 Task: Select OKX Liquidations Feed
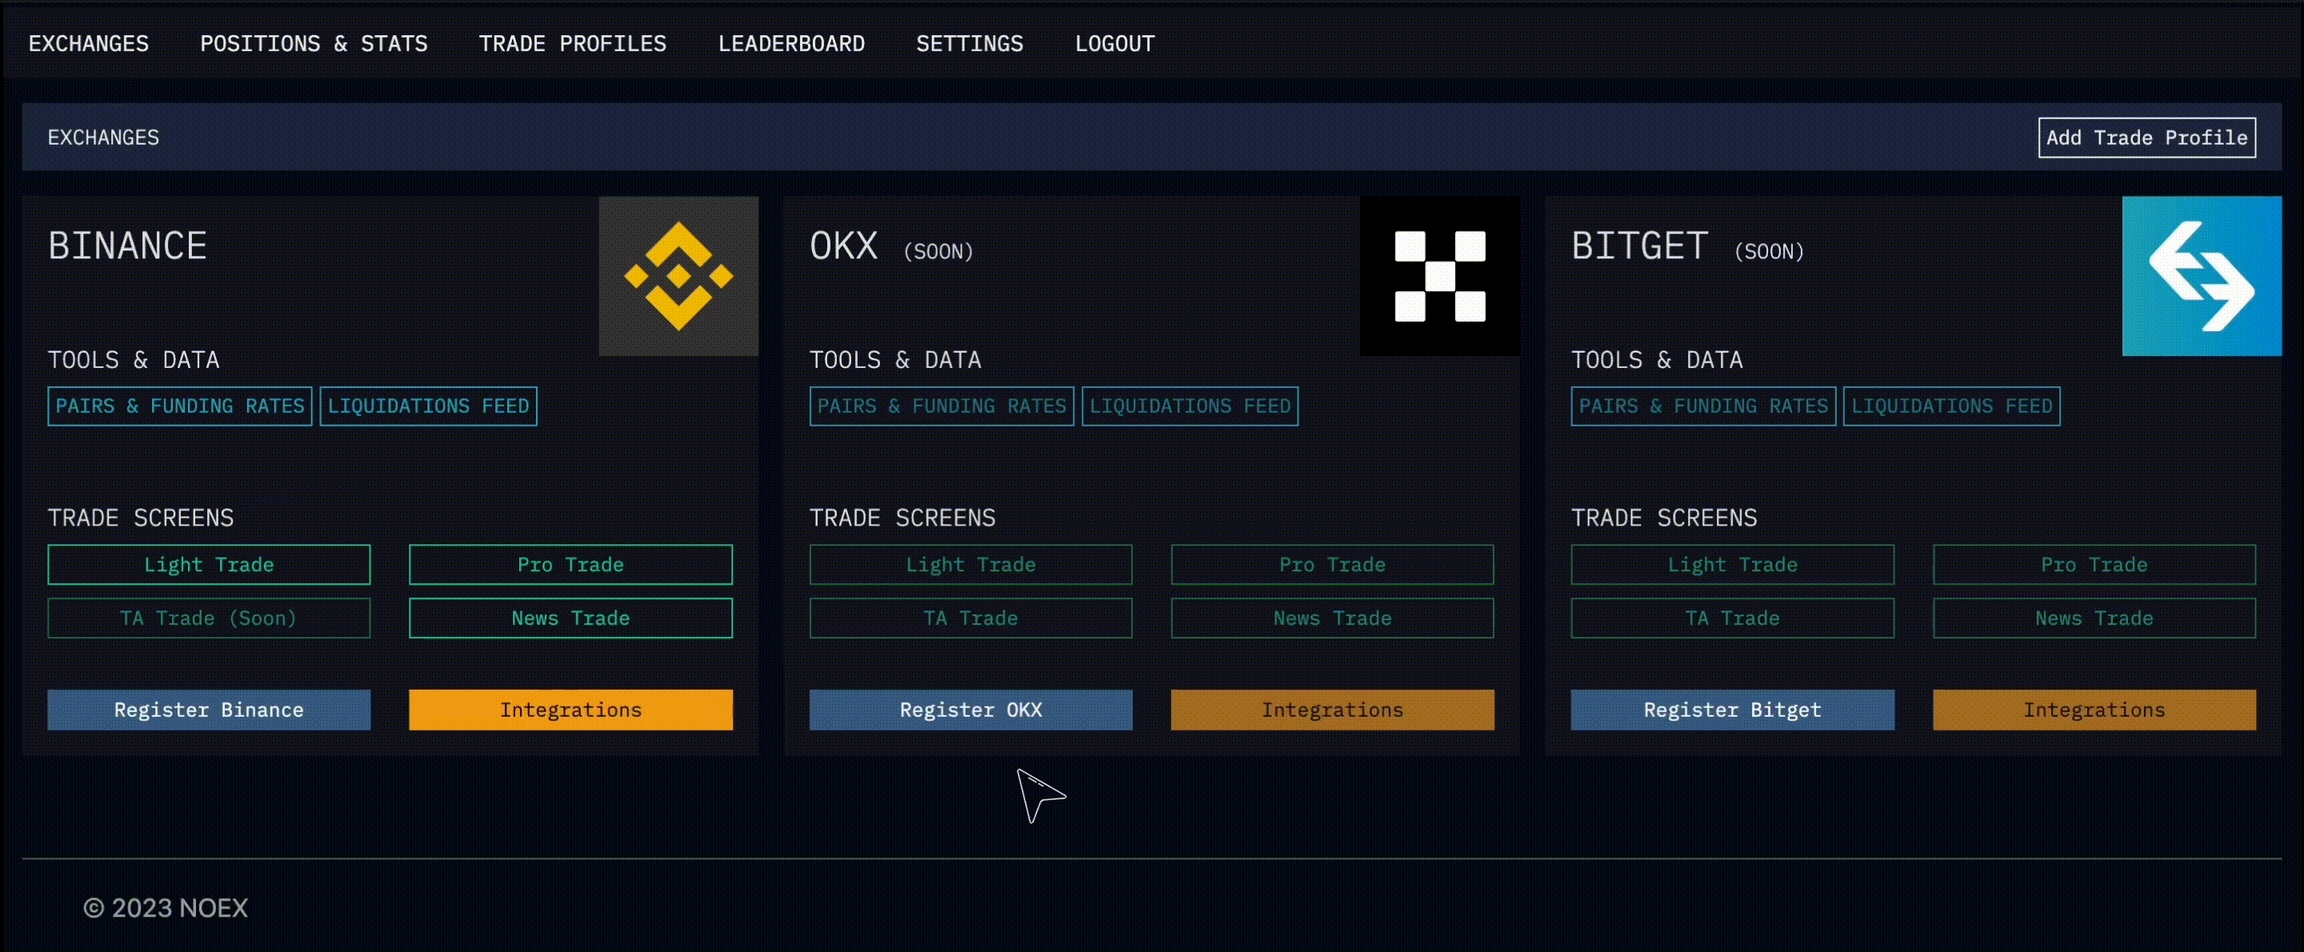(1190, 406)
